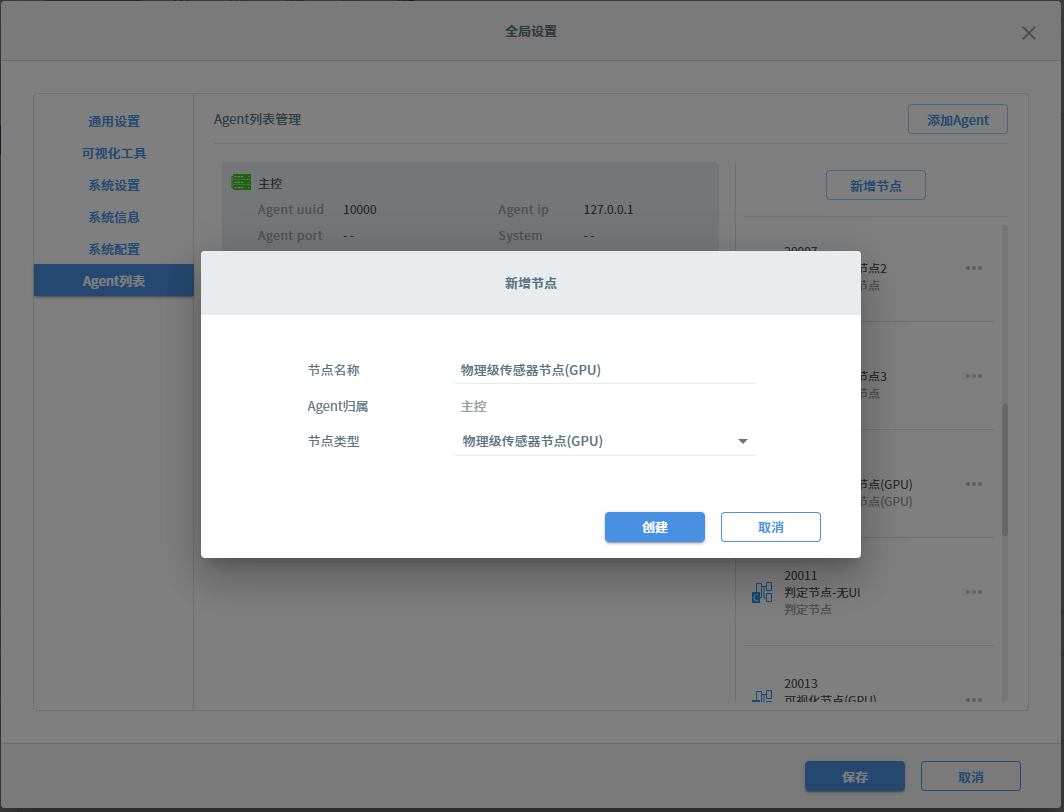Cancel the 新增节点 dialog with 取消
Image resolution: width=1064 pixels, height=812 pixels.
tap(770, 527)
